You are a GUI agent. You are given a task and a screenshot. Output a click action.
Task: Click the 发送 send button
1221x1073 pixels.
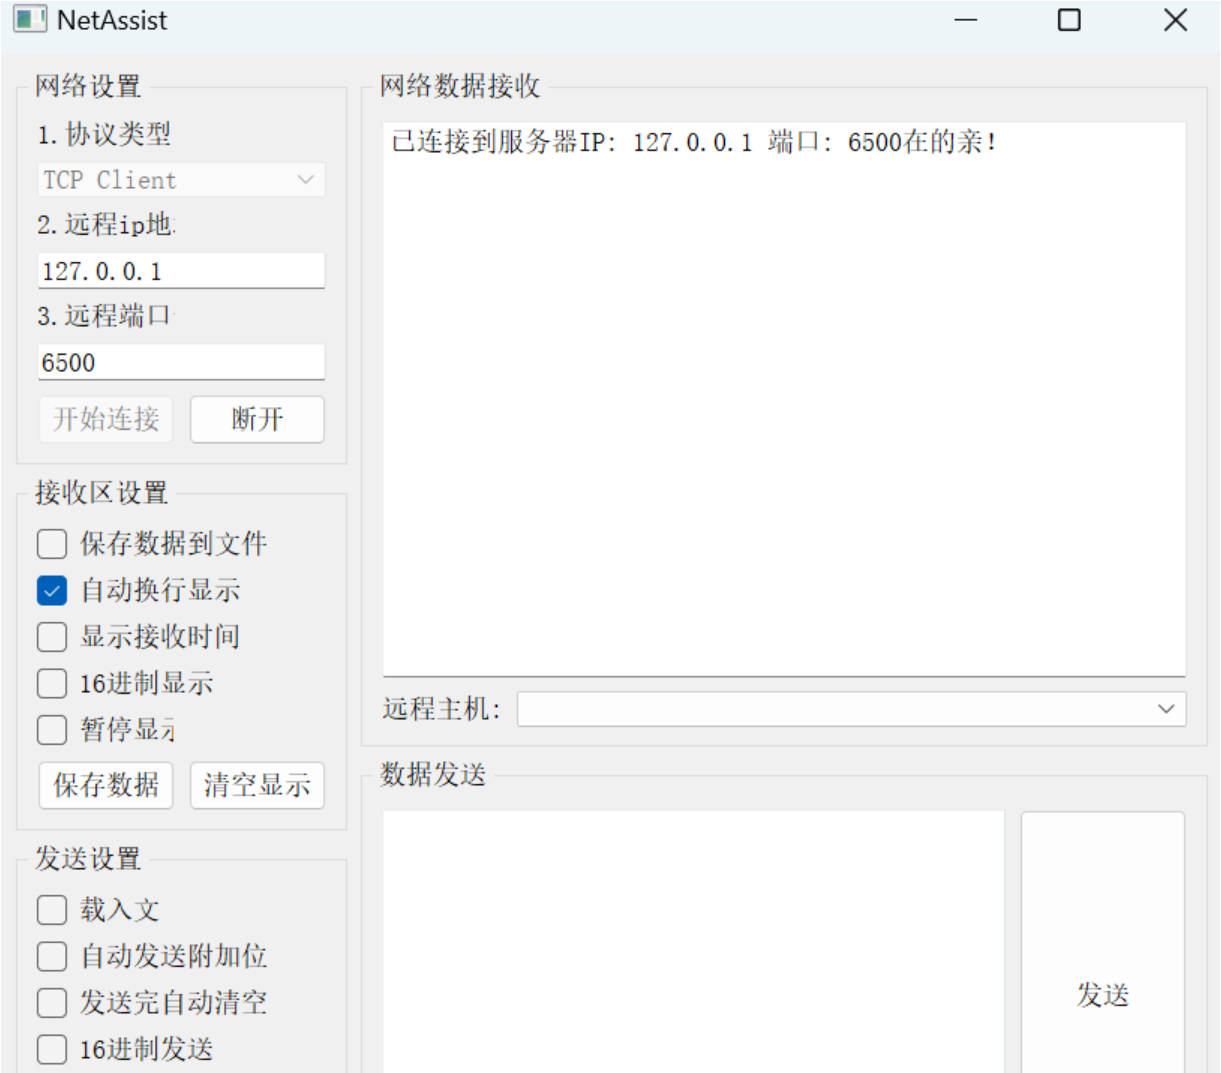[x=1103, y=942]
